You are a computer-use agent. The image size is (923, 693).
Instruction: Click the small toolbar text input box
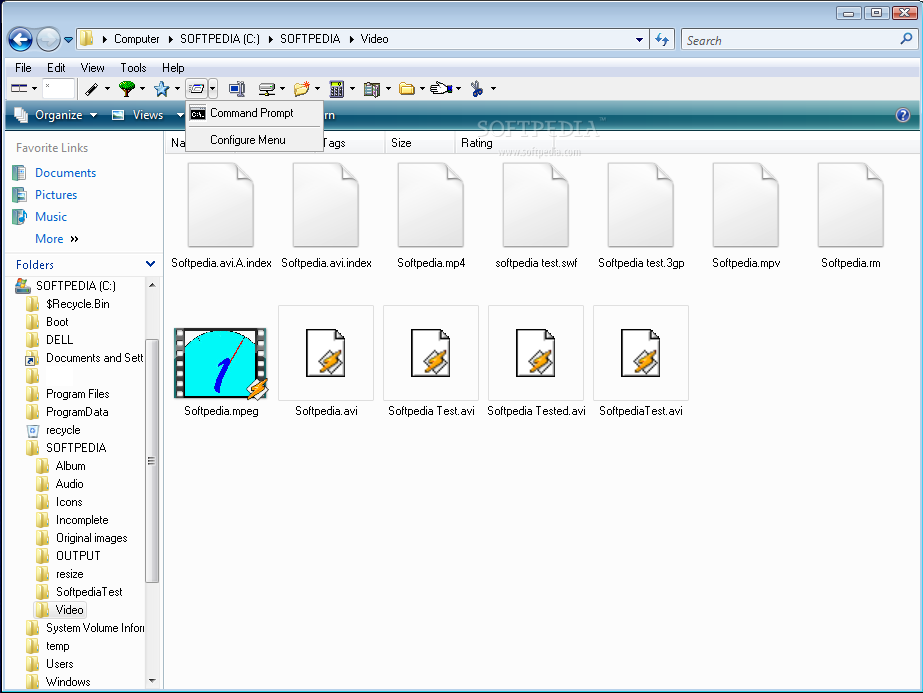58,89
